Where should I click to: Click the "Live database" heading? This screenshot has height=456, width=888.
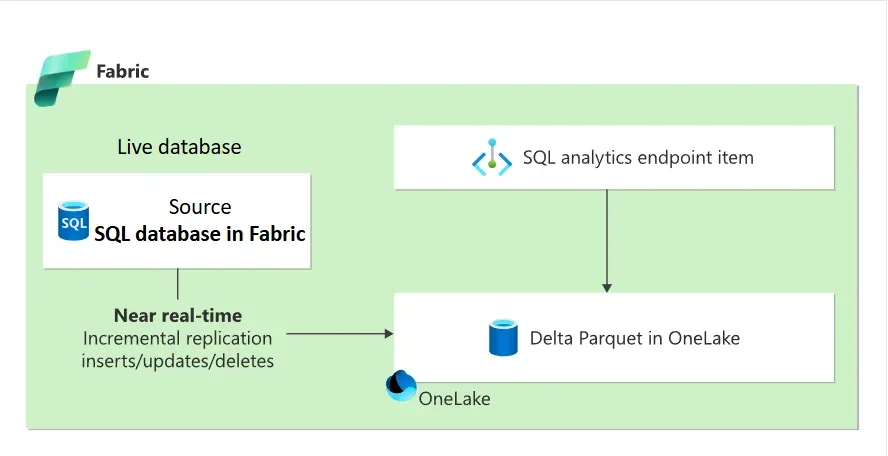(x=179, y=147)
